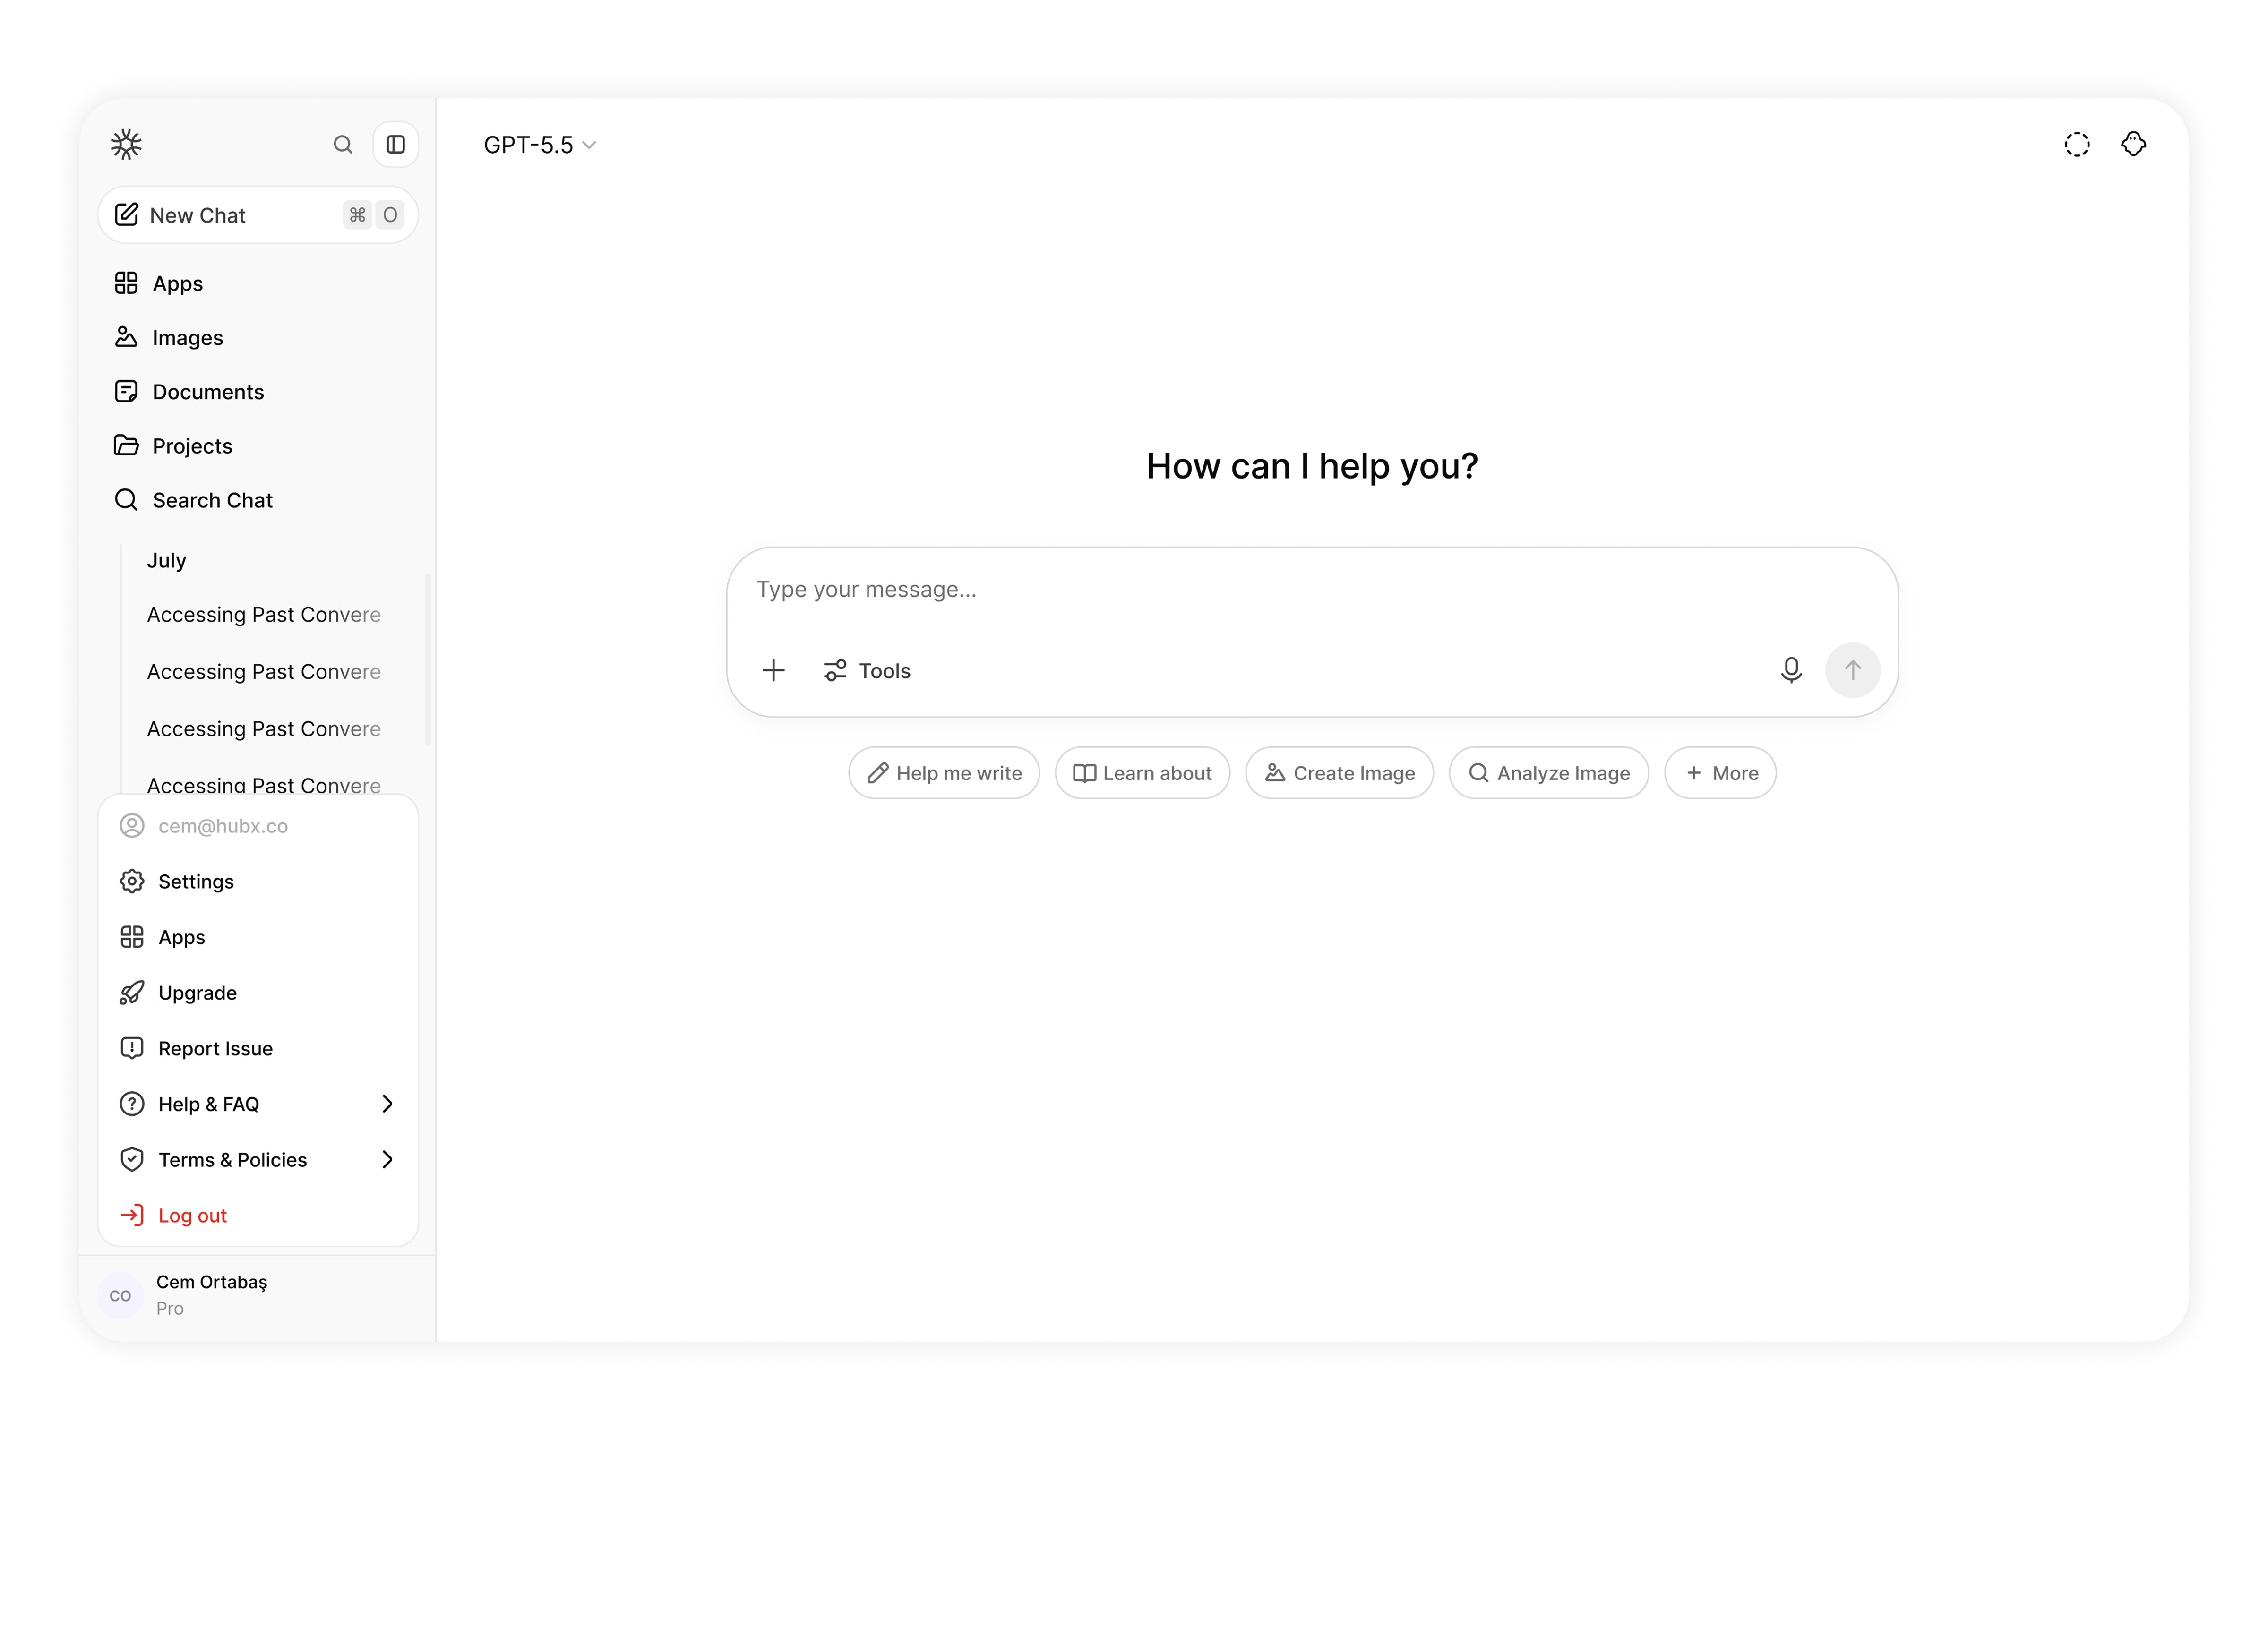Viewport: 2268px width, 1644px height.
Task: Click the microphone voice input icon
Action: (1791, 670)
